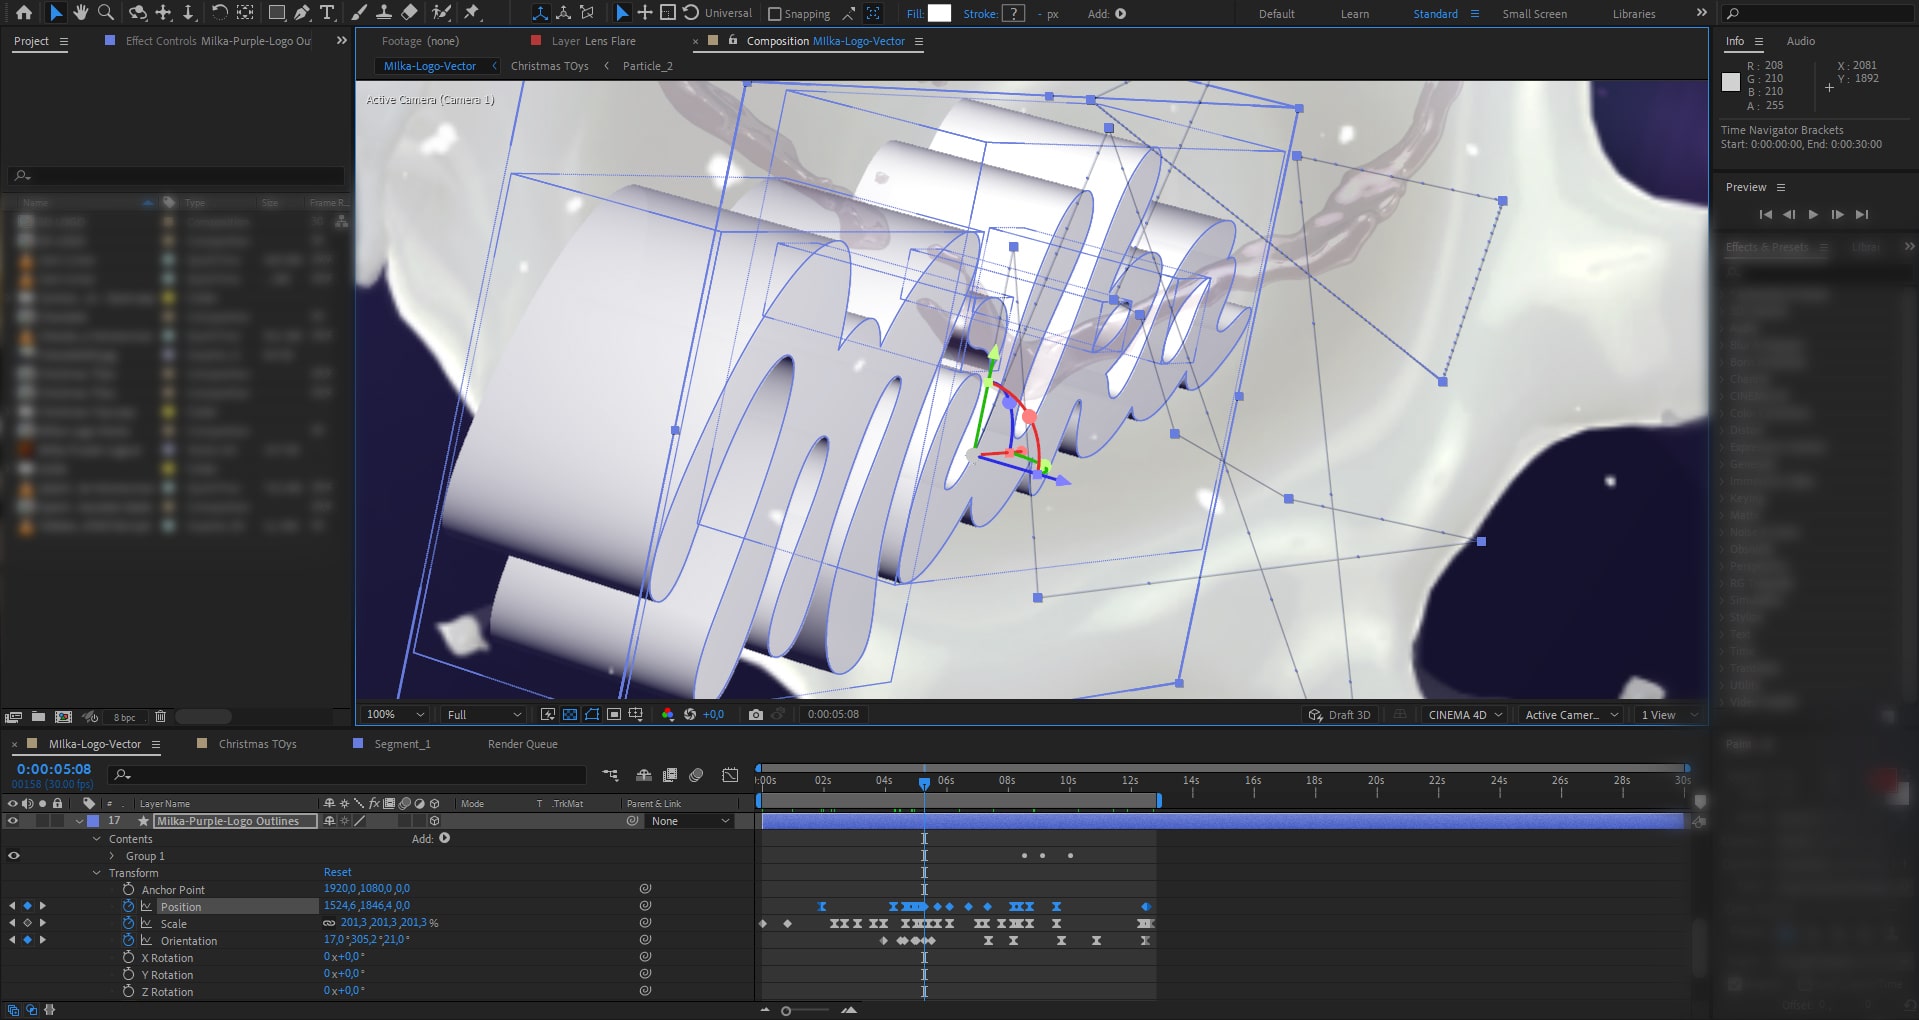The height and width of the screenshot is (1020, 1919).
Task: Click the Home icon in the toolbar
Action: [24, 13]
